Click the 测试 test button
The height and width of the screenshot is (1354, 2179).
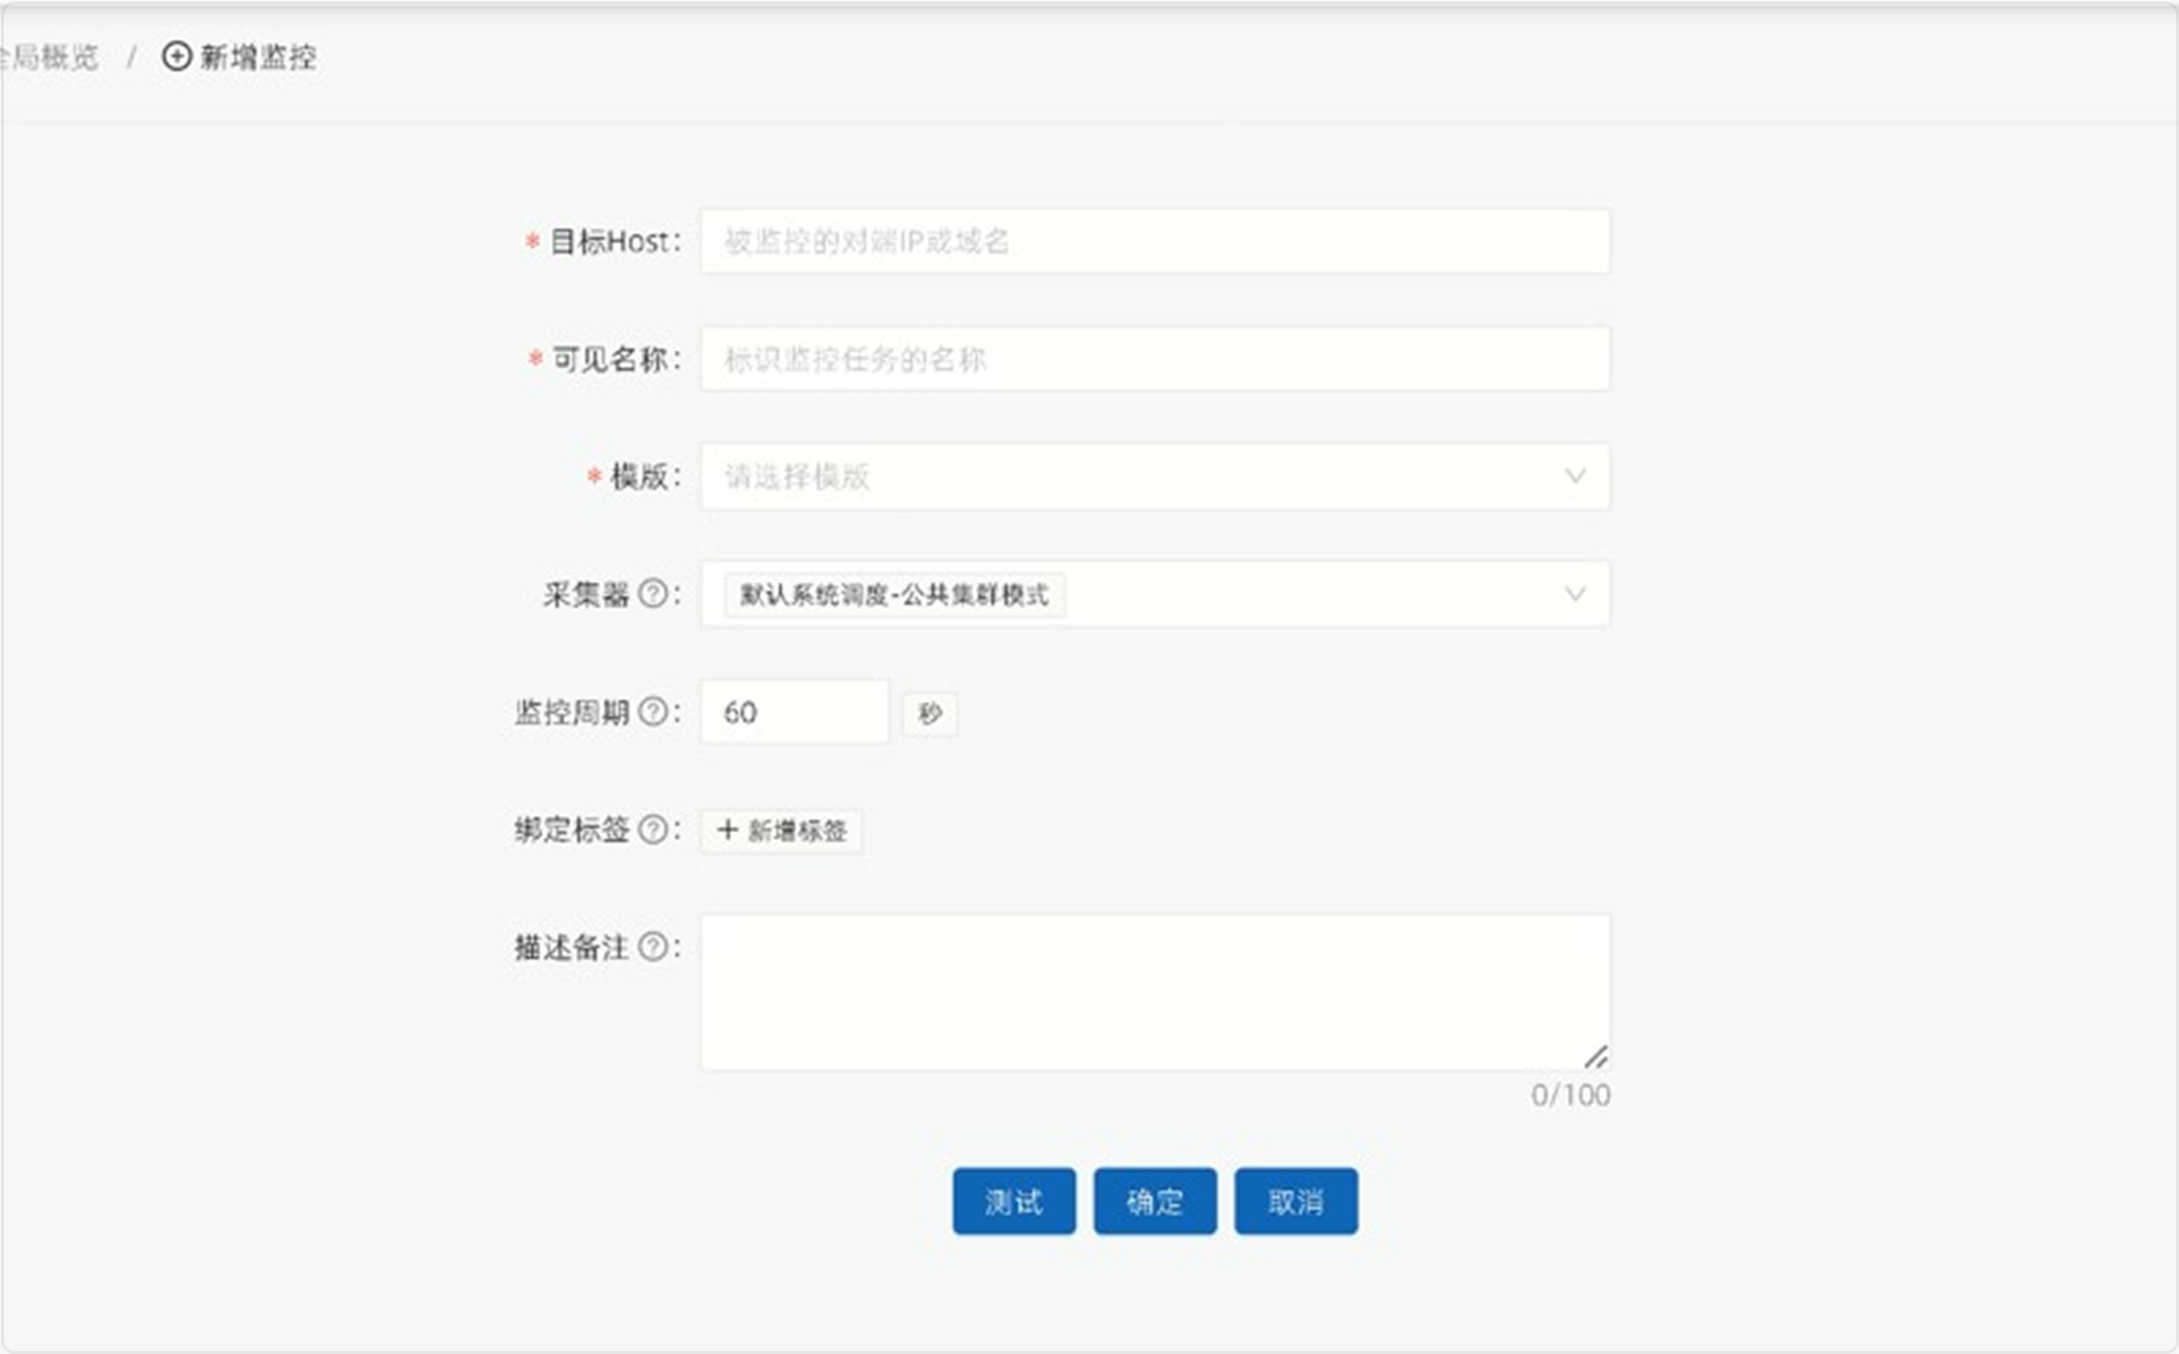click(x=1014, y=1202)
